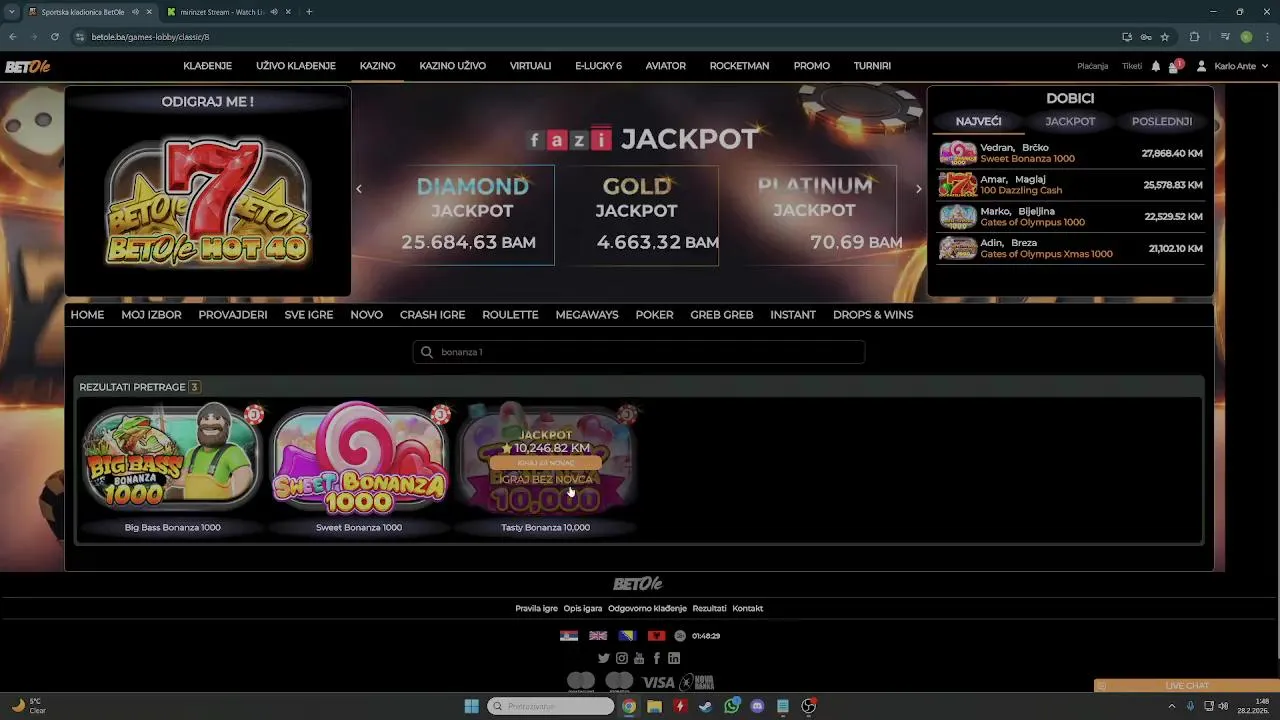
Task: Switch winnings panel to JACKPOT tab
Action: 1070,122
